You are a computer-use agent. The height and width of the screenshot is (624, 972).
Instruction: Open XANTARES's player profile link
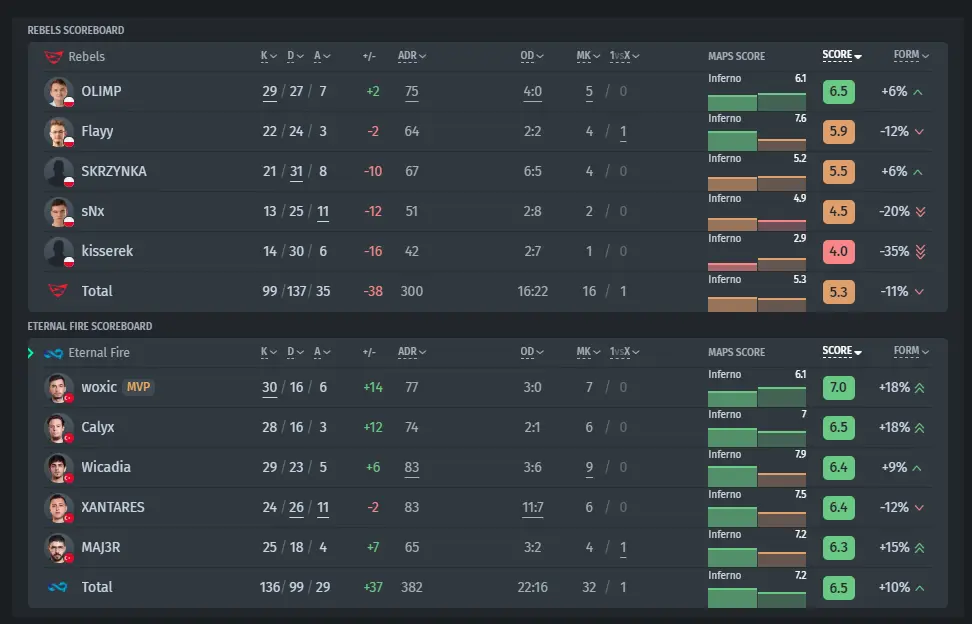(x=113, y=508)
